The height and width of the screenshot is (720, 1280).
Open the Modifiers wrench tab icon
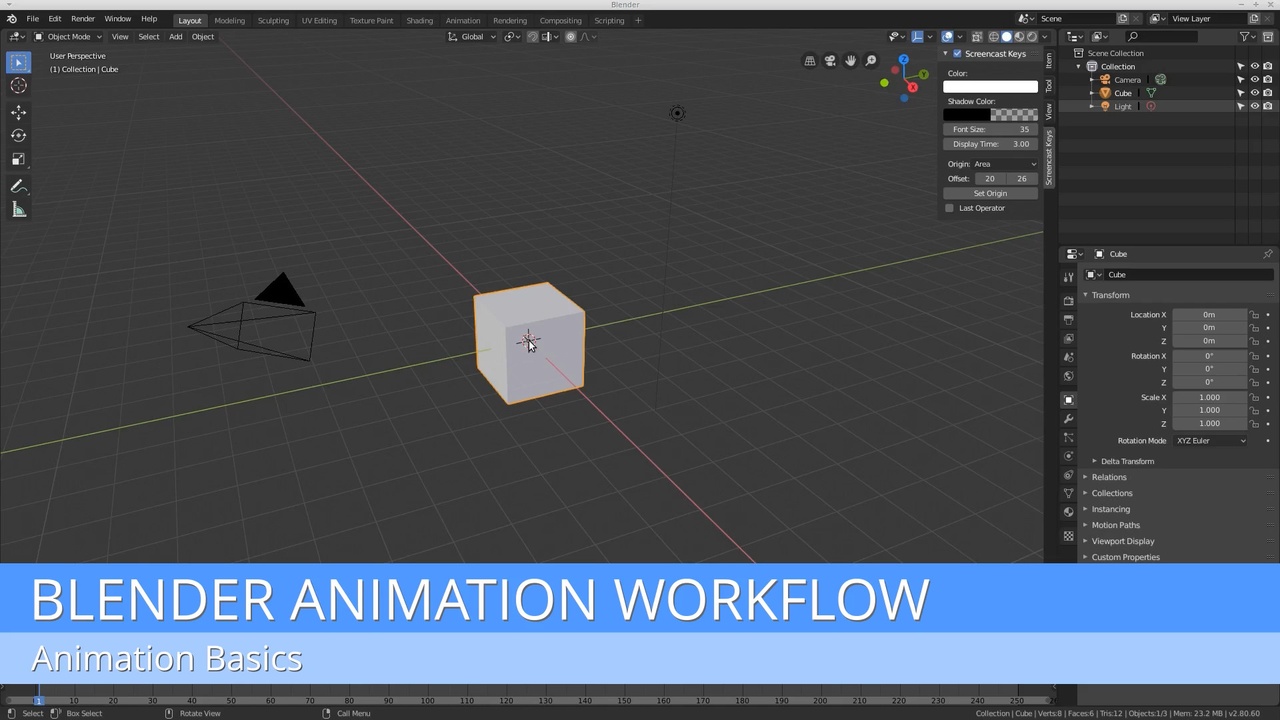[x=1069, y=419]
